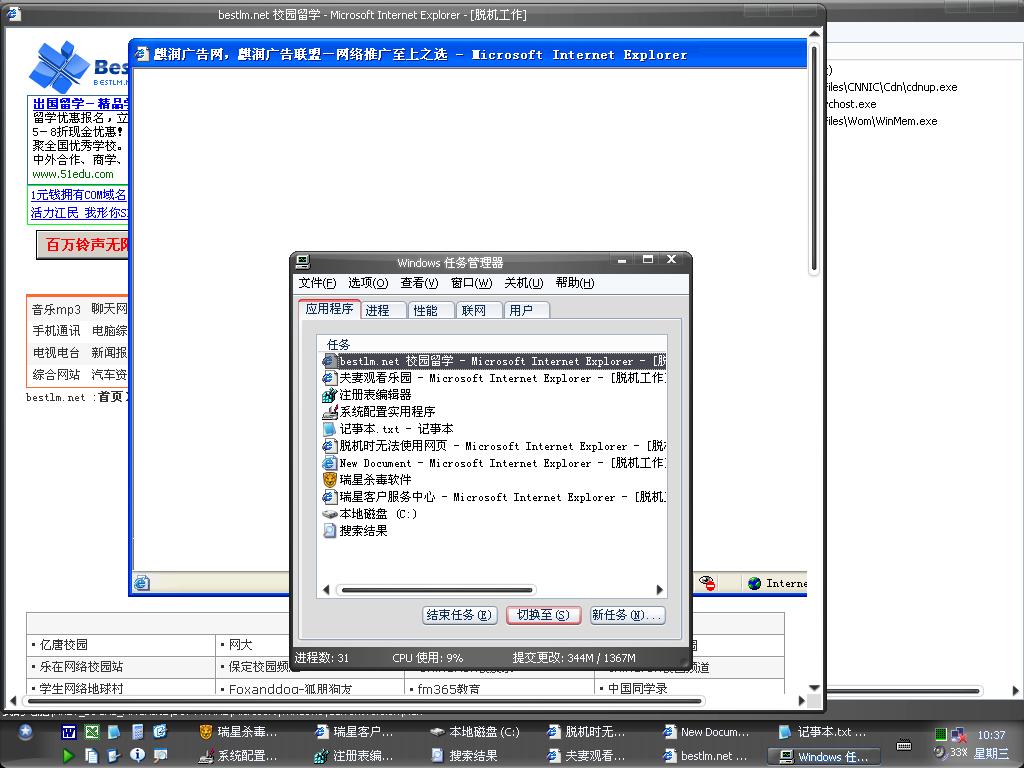Select 瑞星客户服务中心 task row

click(x=494, y=497)
